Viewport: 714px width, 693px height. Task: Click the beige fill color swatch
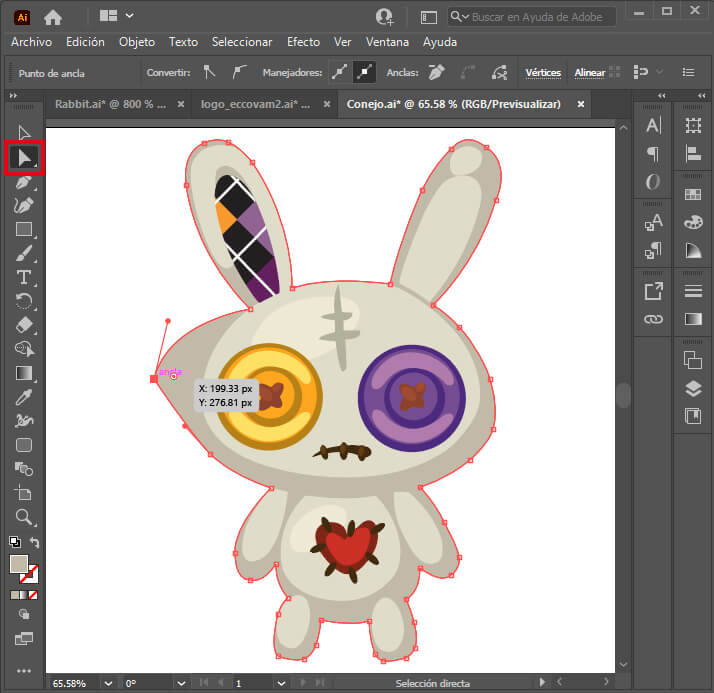click(18, 563)
